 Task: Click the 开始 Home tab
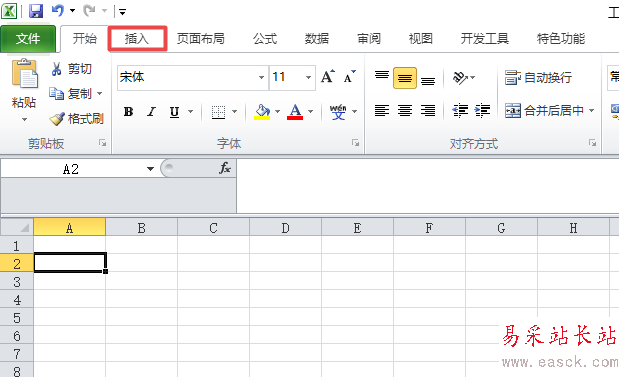tap(84, 39)
